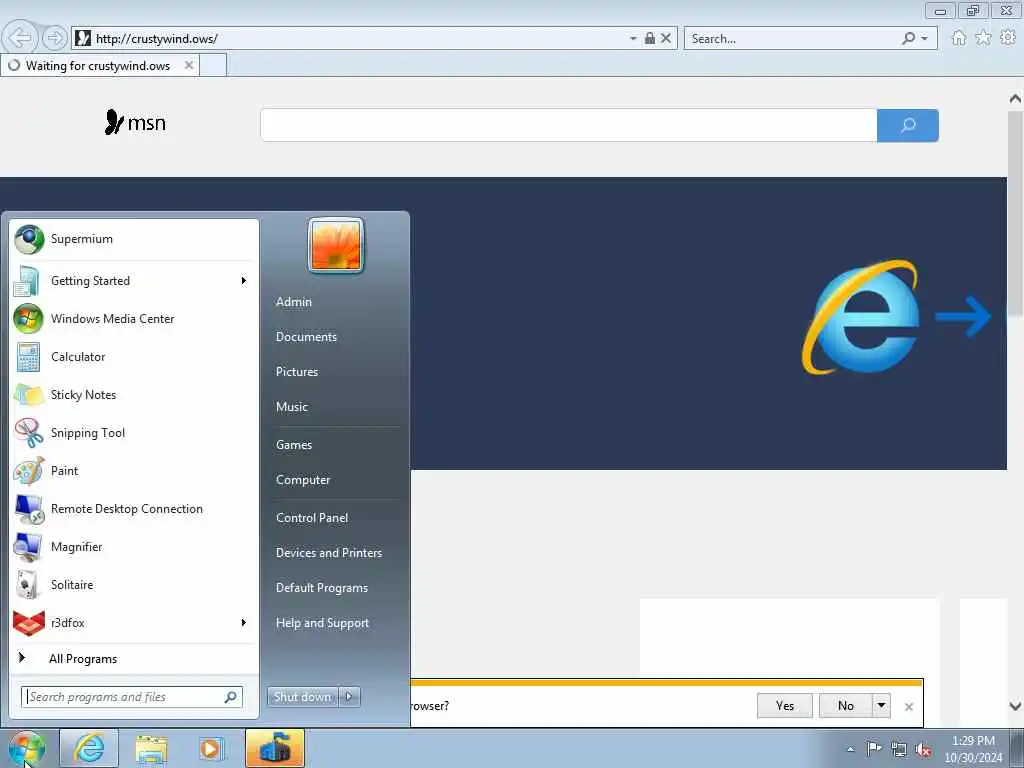Launch Magnifier
This screenshot has width=1024, height=768.
pos(134,547)
